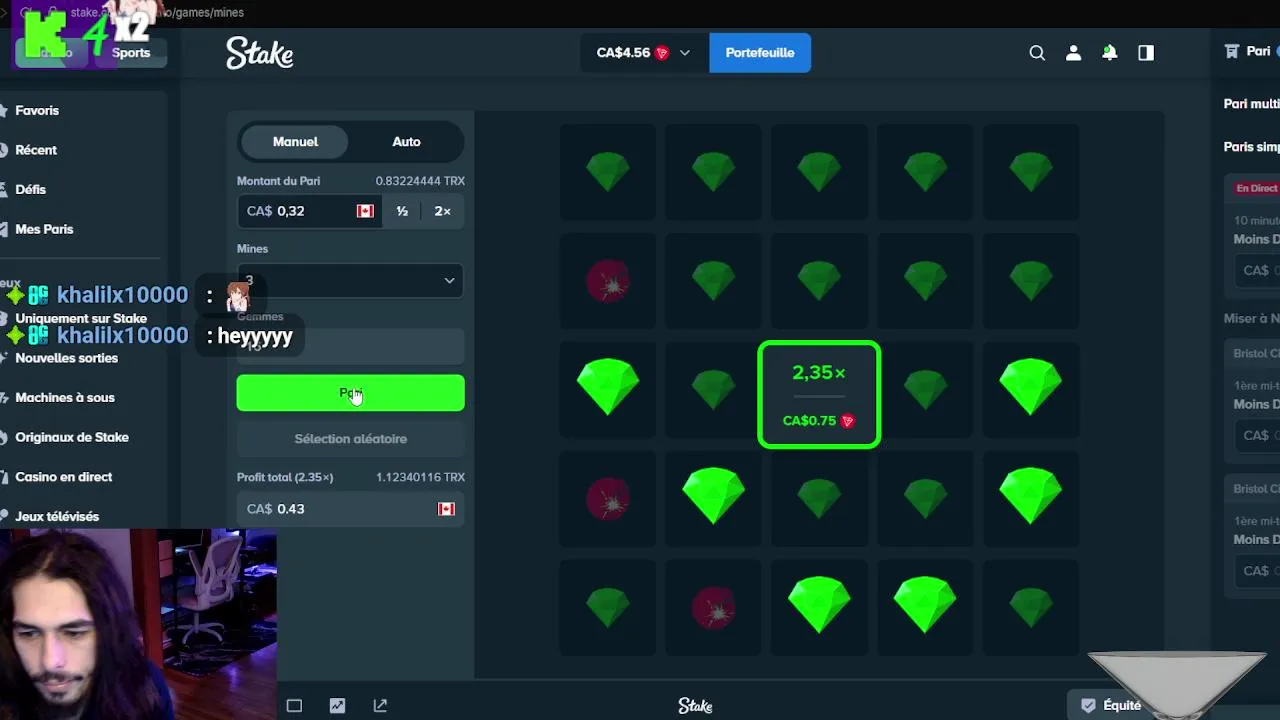The image size is (1280, 720).
Task: Open Mes Paris in the sidebar
Action: (x=44, y=229)
